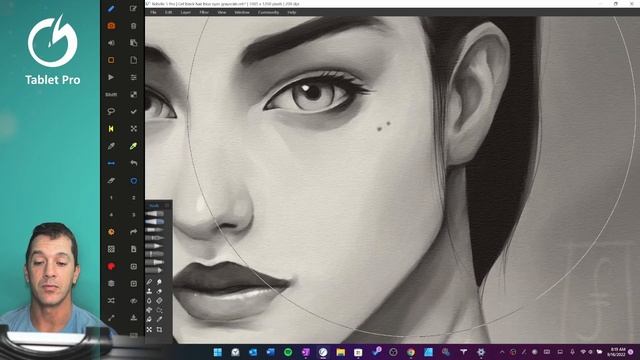Click the blank page new document icon
Image resolution: width=640 pixels, height=360 pixels.
[x=133, y=60]
